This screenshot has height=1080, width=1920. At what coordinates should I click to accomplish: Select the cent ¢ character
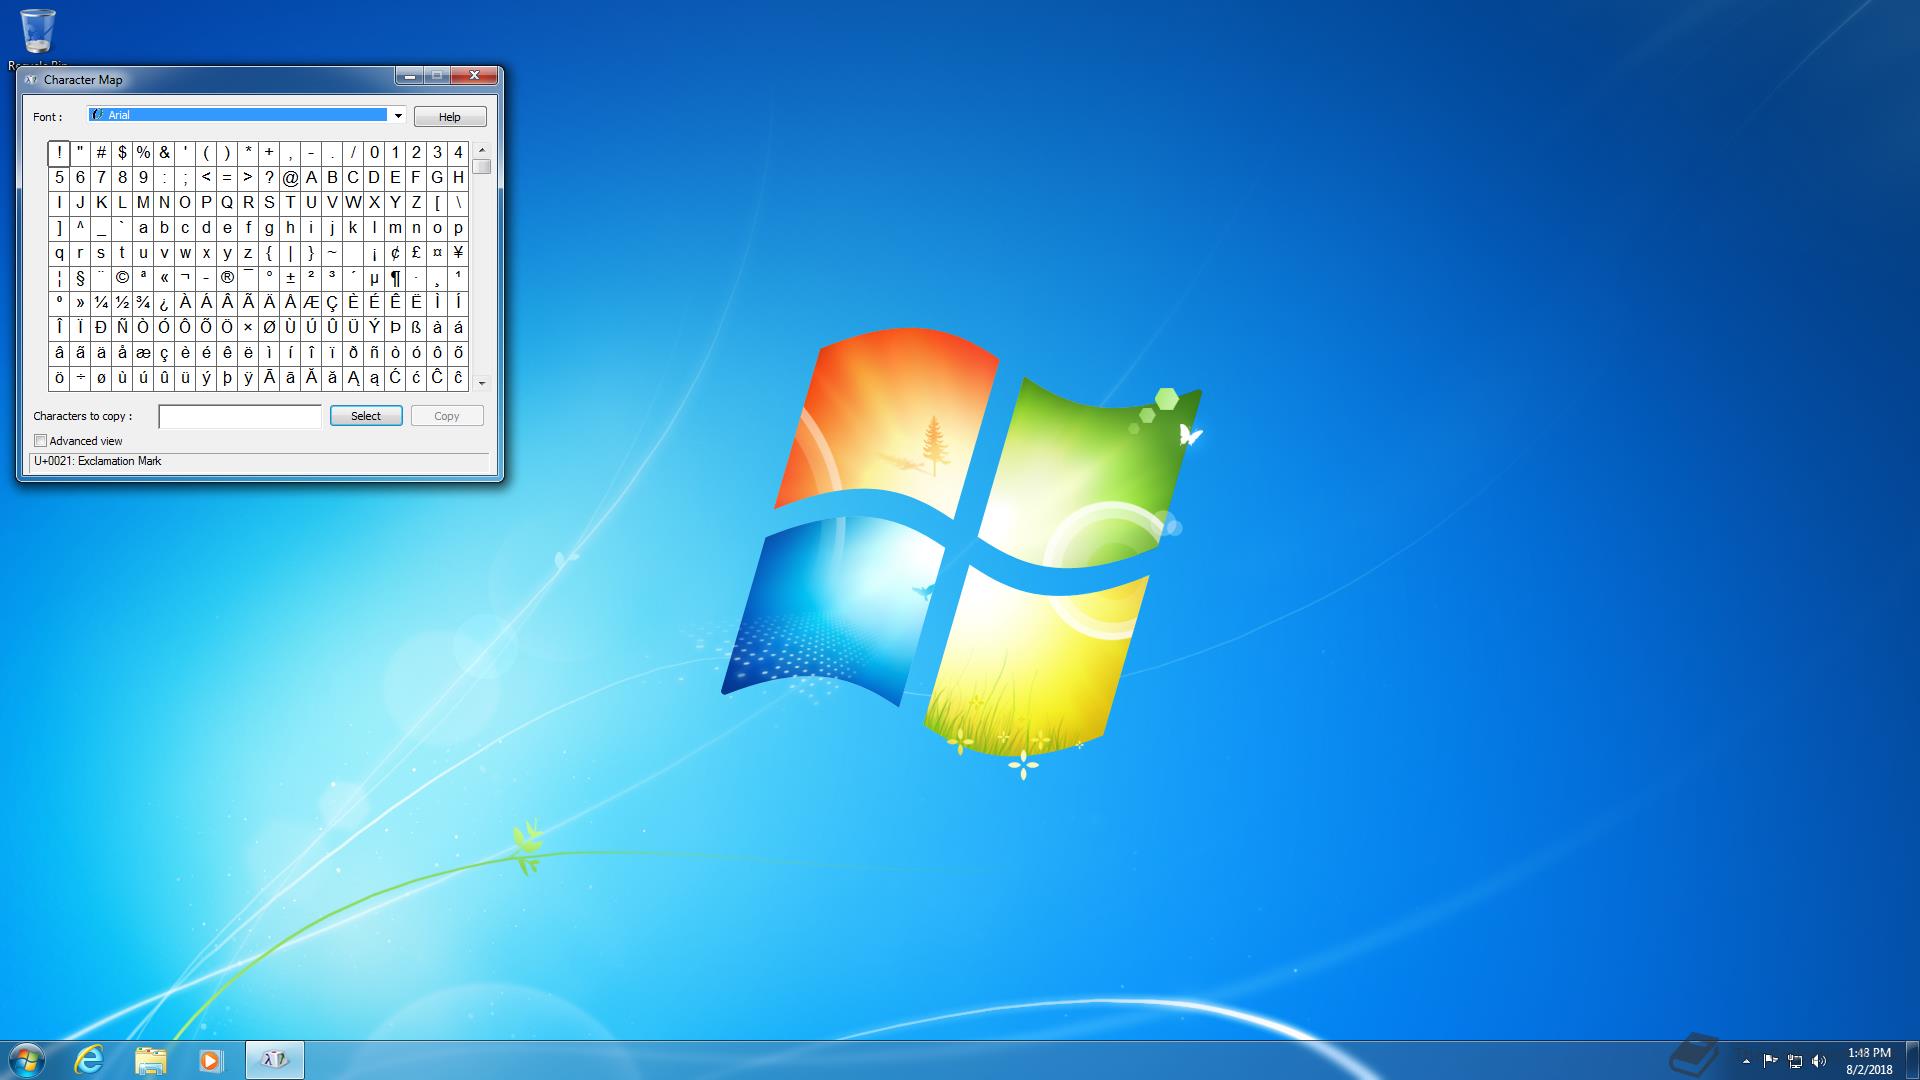395,253
